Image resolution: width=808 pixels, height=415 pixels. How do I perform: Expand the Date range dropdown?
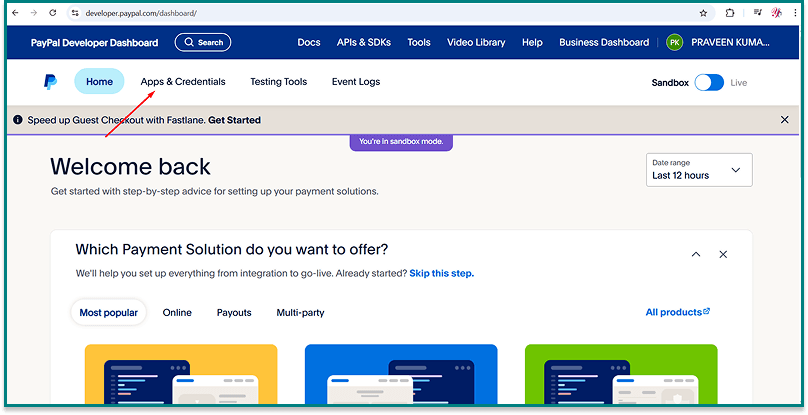[x=699, y=170]
